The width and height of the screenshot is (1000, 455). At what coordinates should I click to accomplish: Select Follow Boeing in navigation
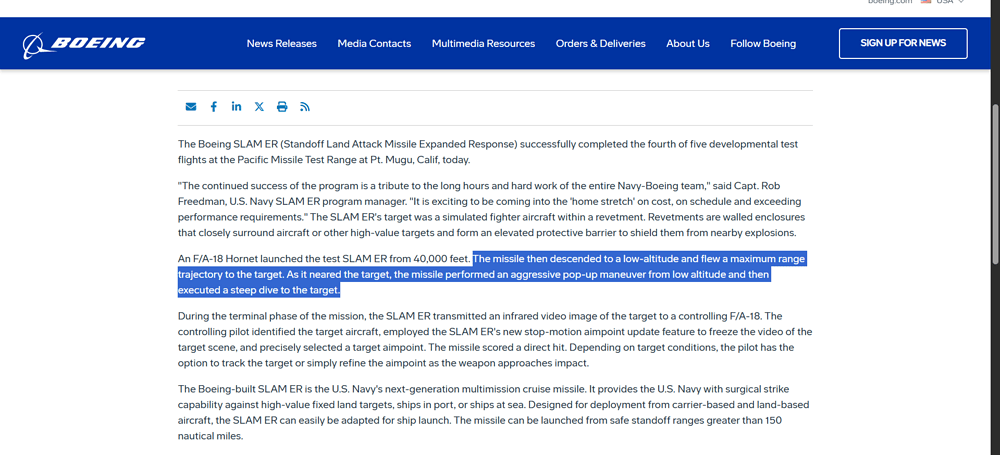pos(763,44)
